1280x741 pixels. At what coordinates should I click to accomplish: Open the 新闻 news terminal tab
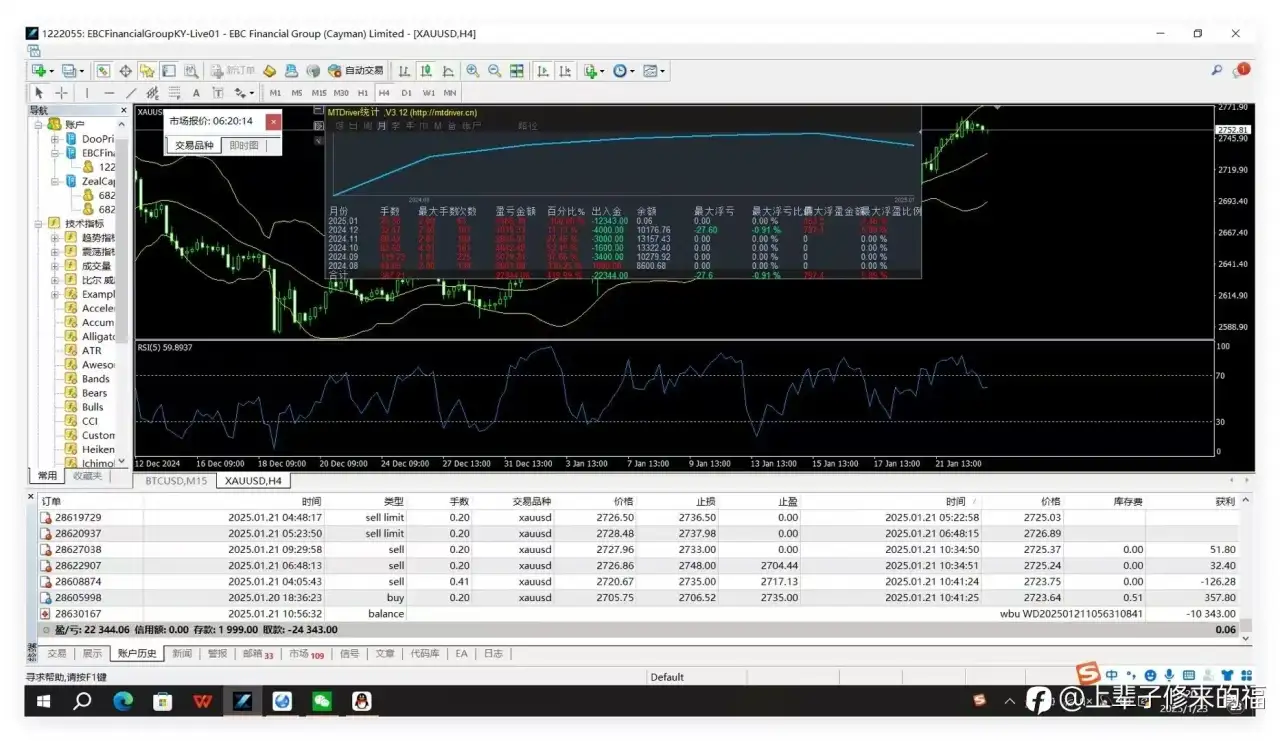[182, 653]
